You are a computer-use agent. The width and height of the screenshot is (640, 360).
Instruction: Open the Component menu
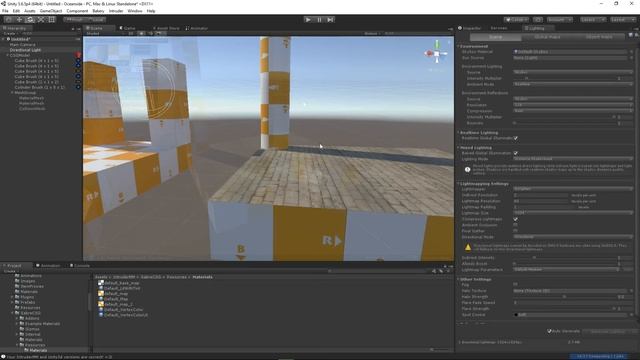(77, 11)
